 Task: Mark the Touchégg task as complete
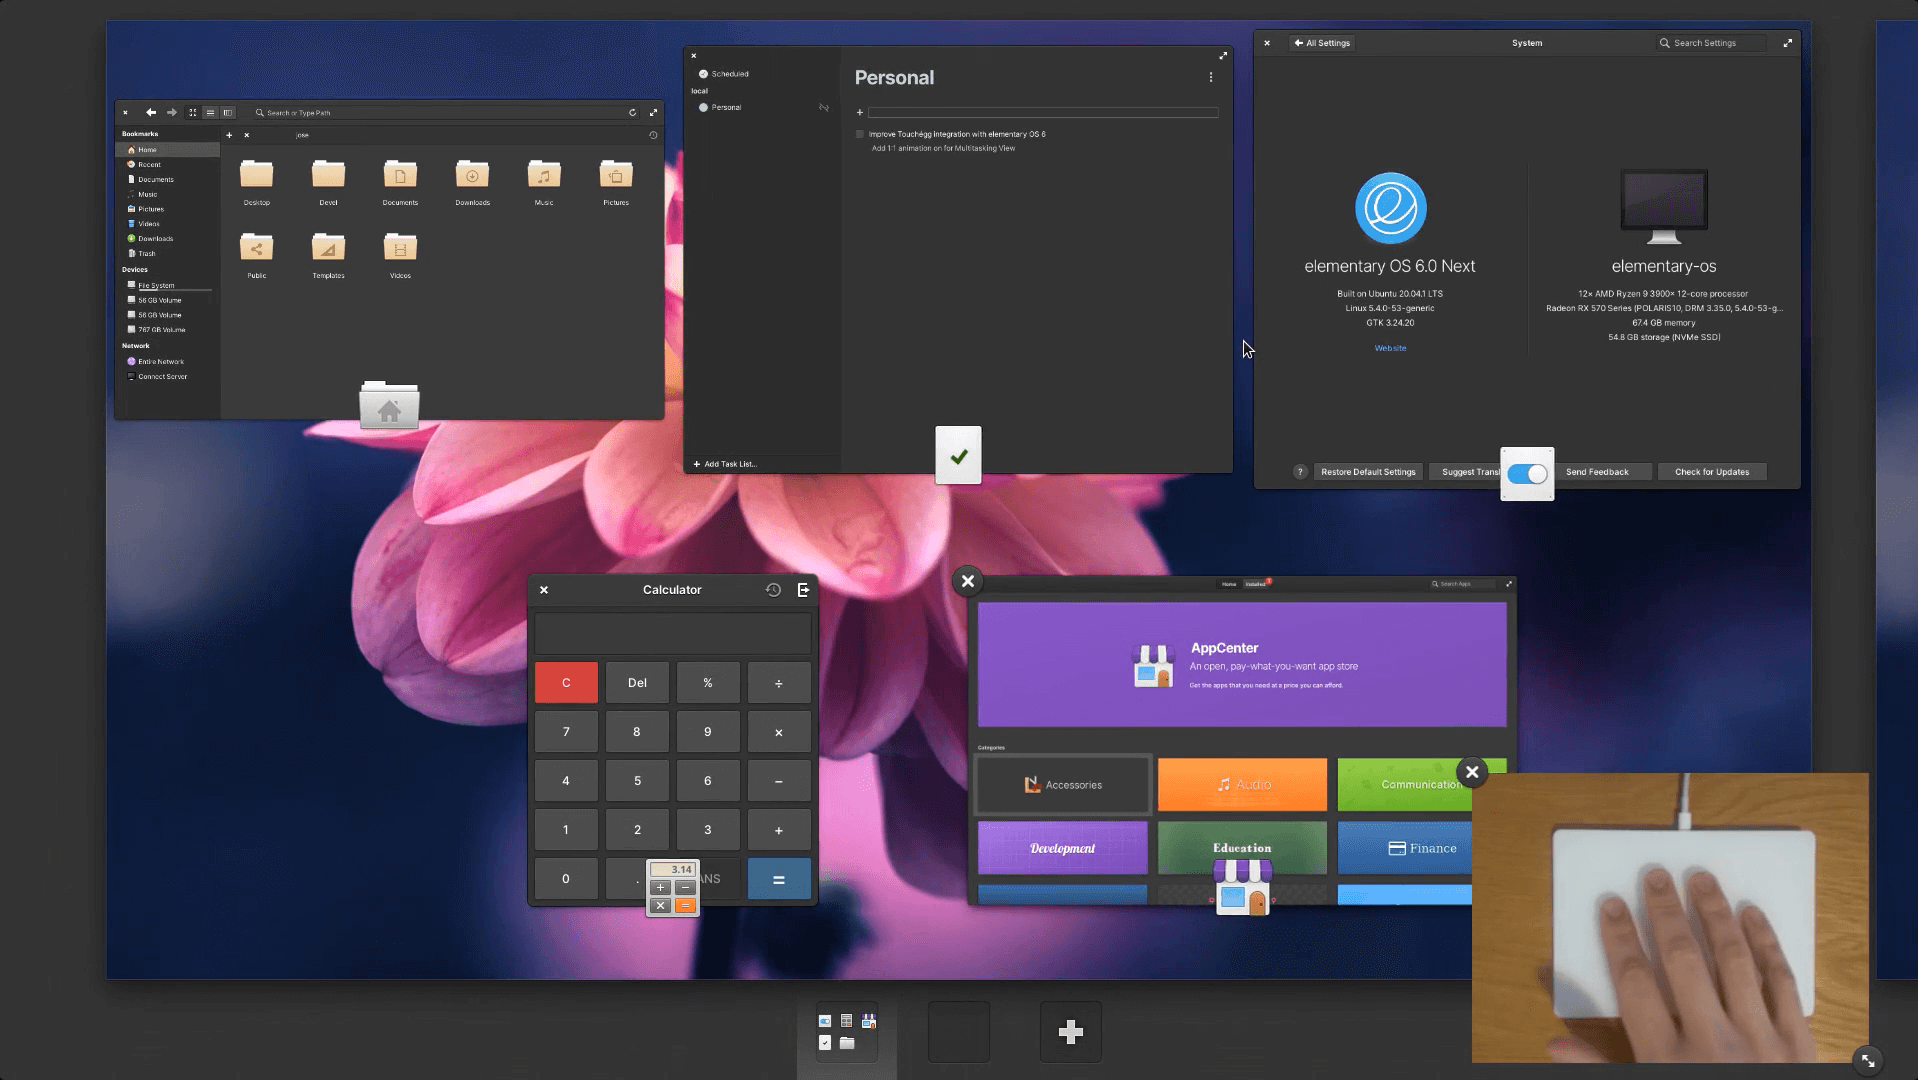click(860, 133)
